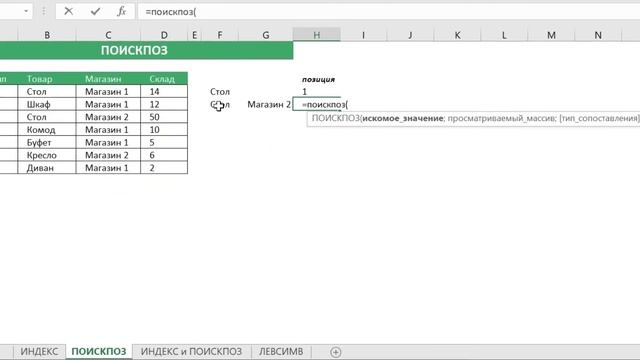The width and height of the screenshot is (640, 360).
Task: Select the Магазин 2 lookup cell in column G
Action: pos(266,104)
